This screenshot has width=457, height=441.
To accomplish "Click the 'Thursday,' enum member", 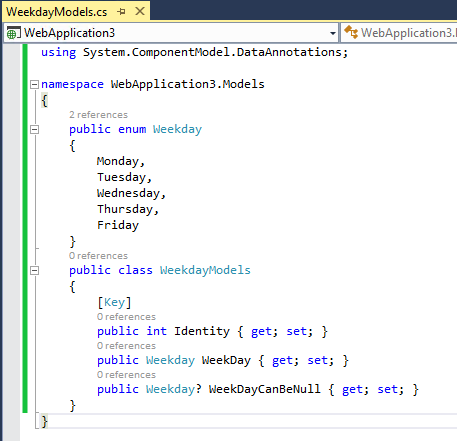I will pos(128,209).
